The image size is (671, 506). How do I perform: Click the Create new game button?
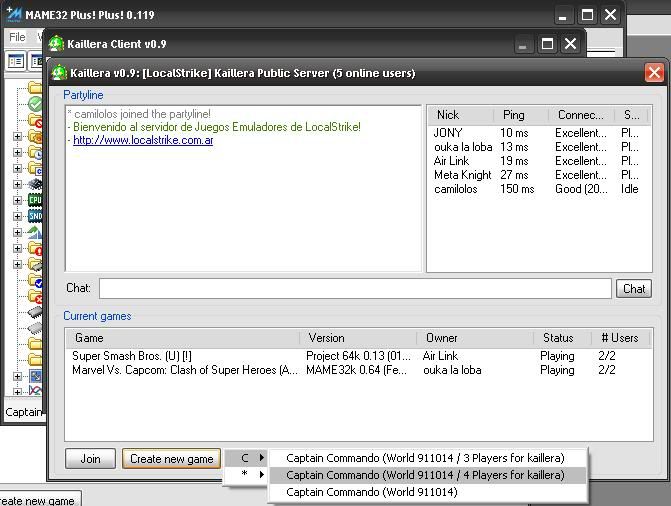tap(172, 459)
